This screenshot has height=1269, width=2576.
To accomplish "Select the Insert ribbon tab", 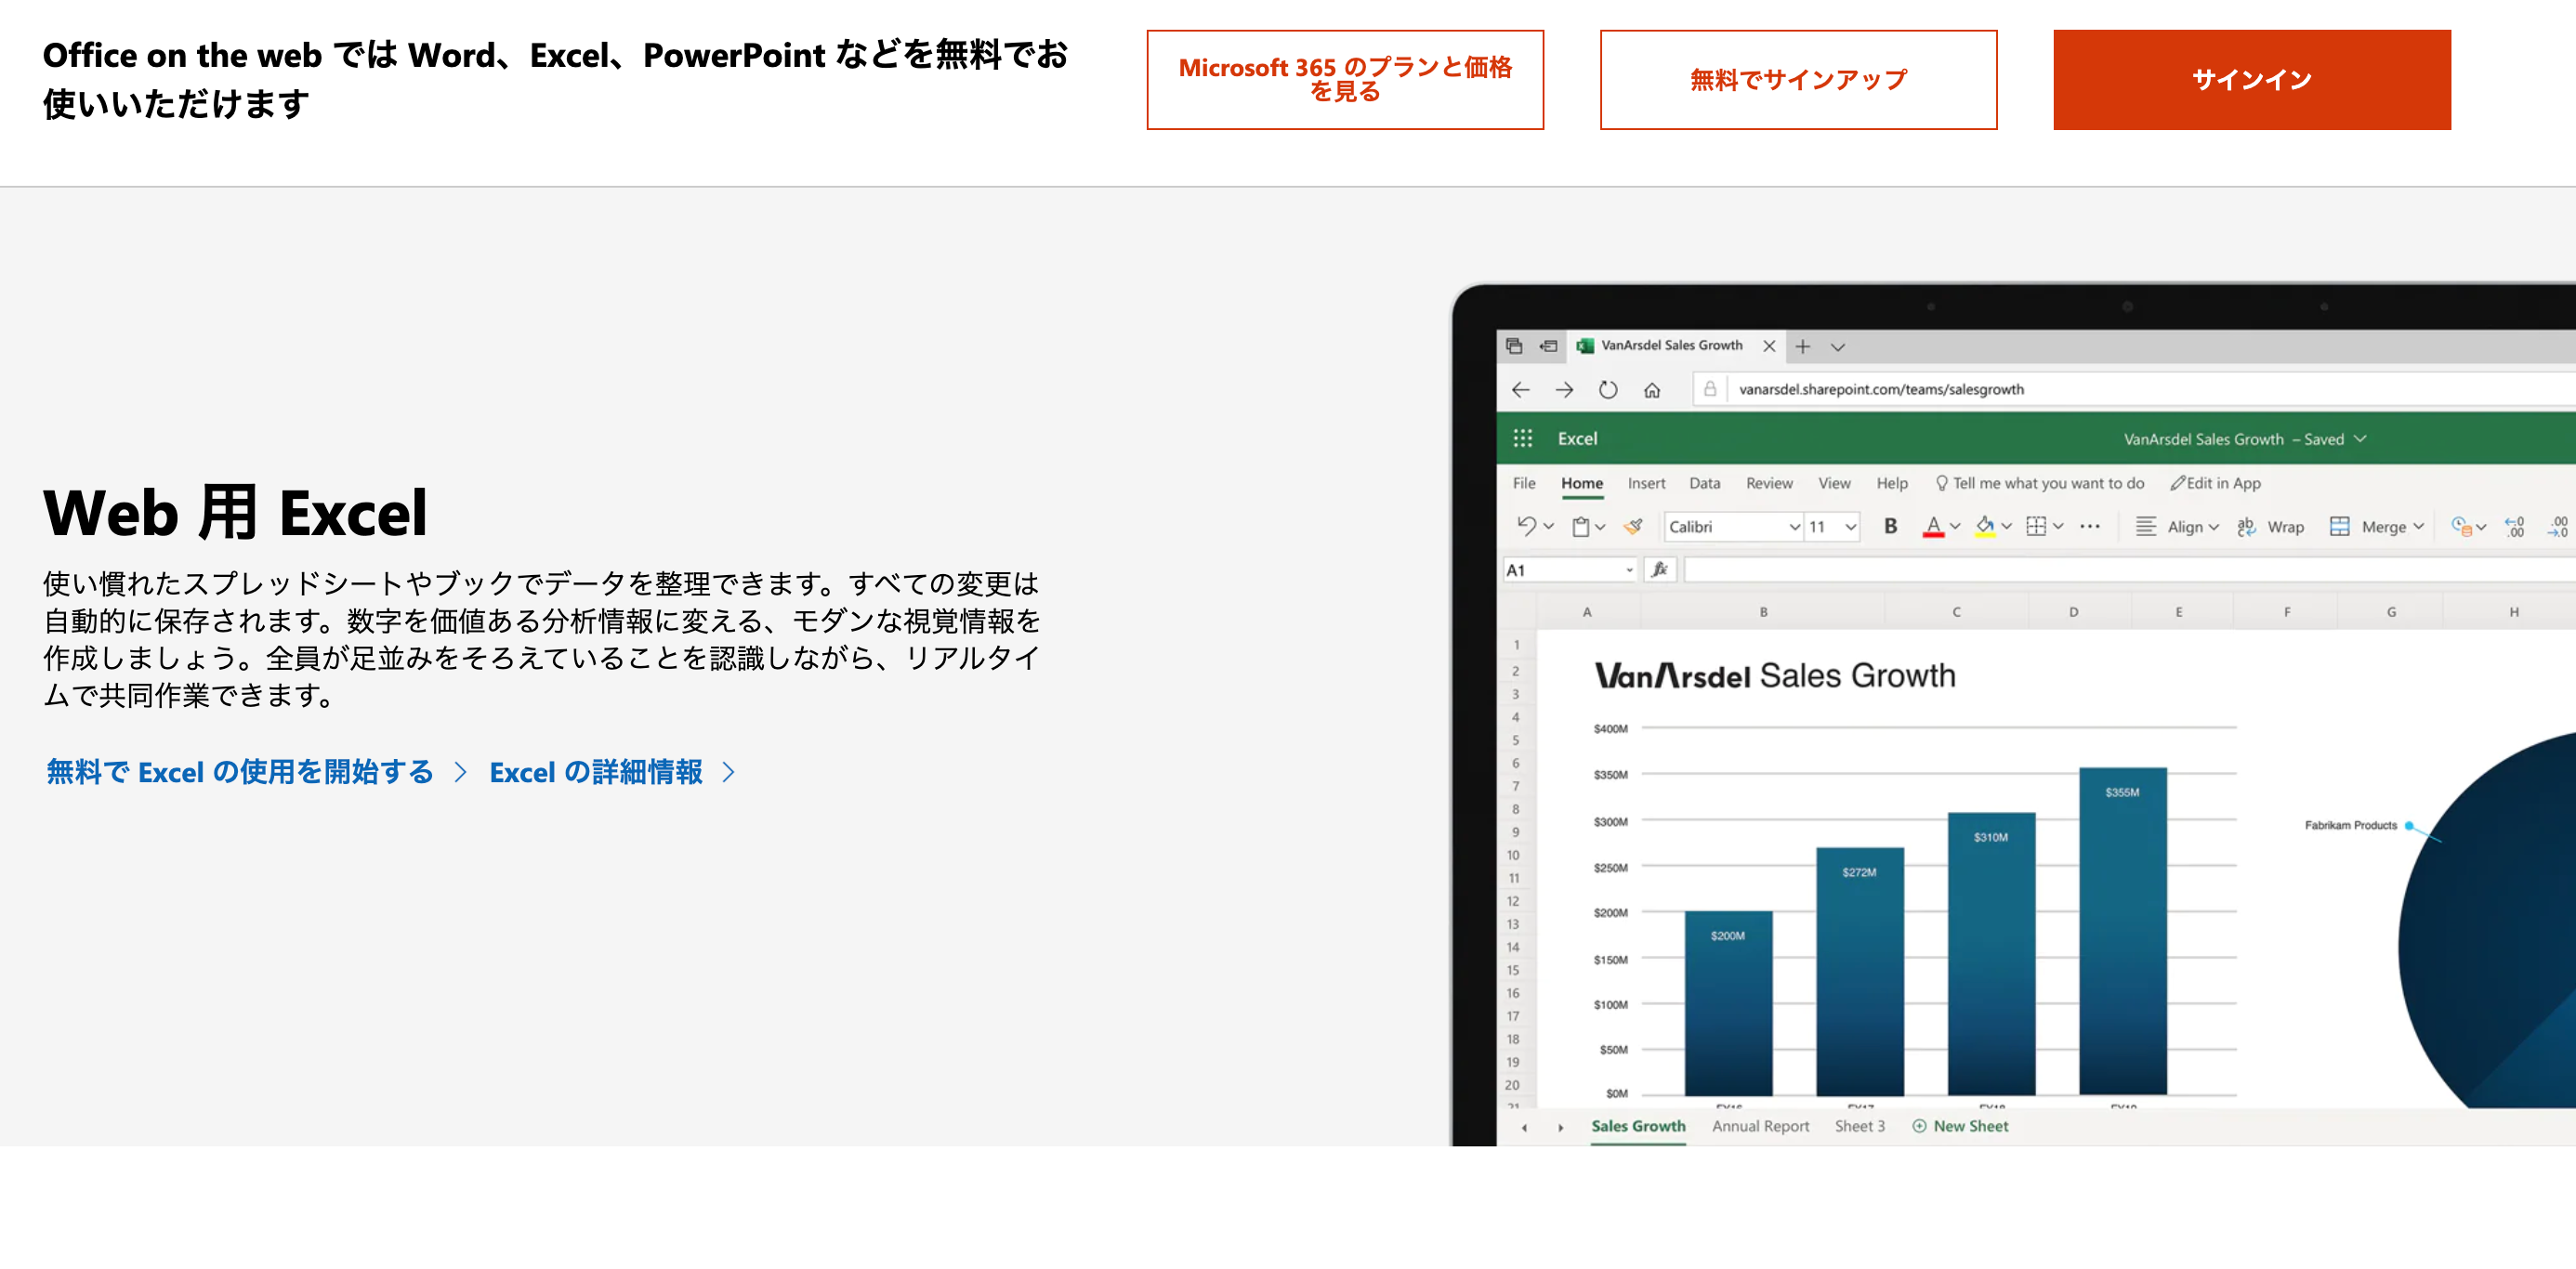I will (x=1646, y=483).
